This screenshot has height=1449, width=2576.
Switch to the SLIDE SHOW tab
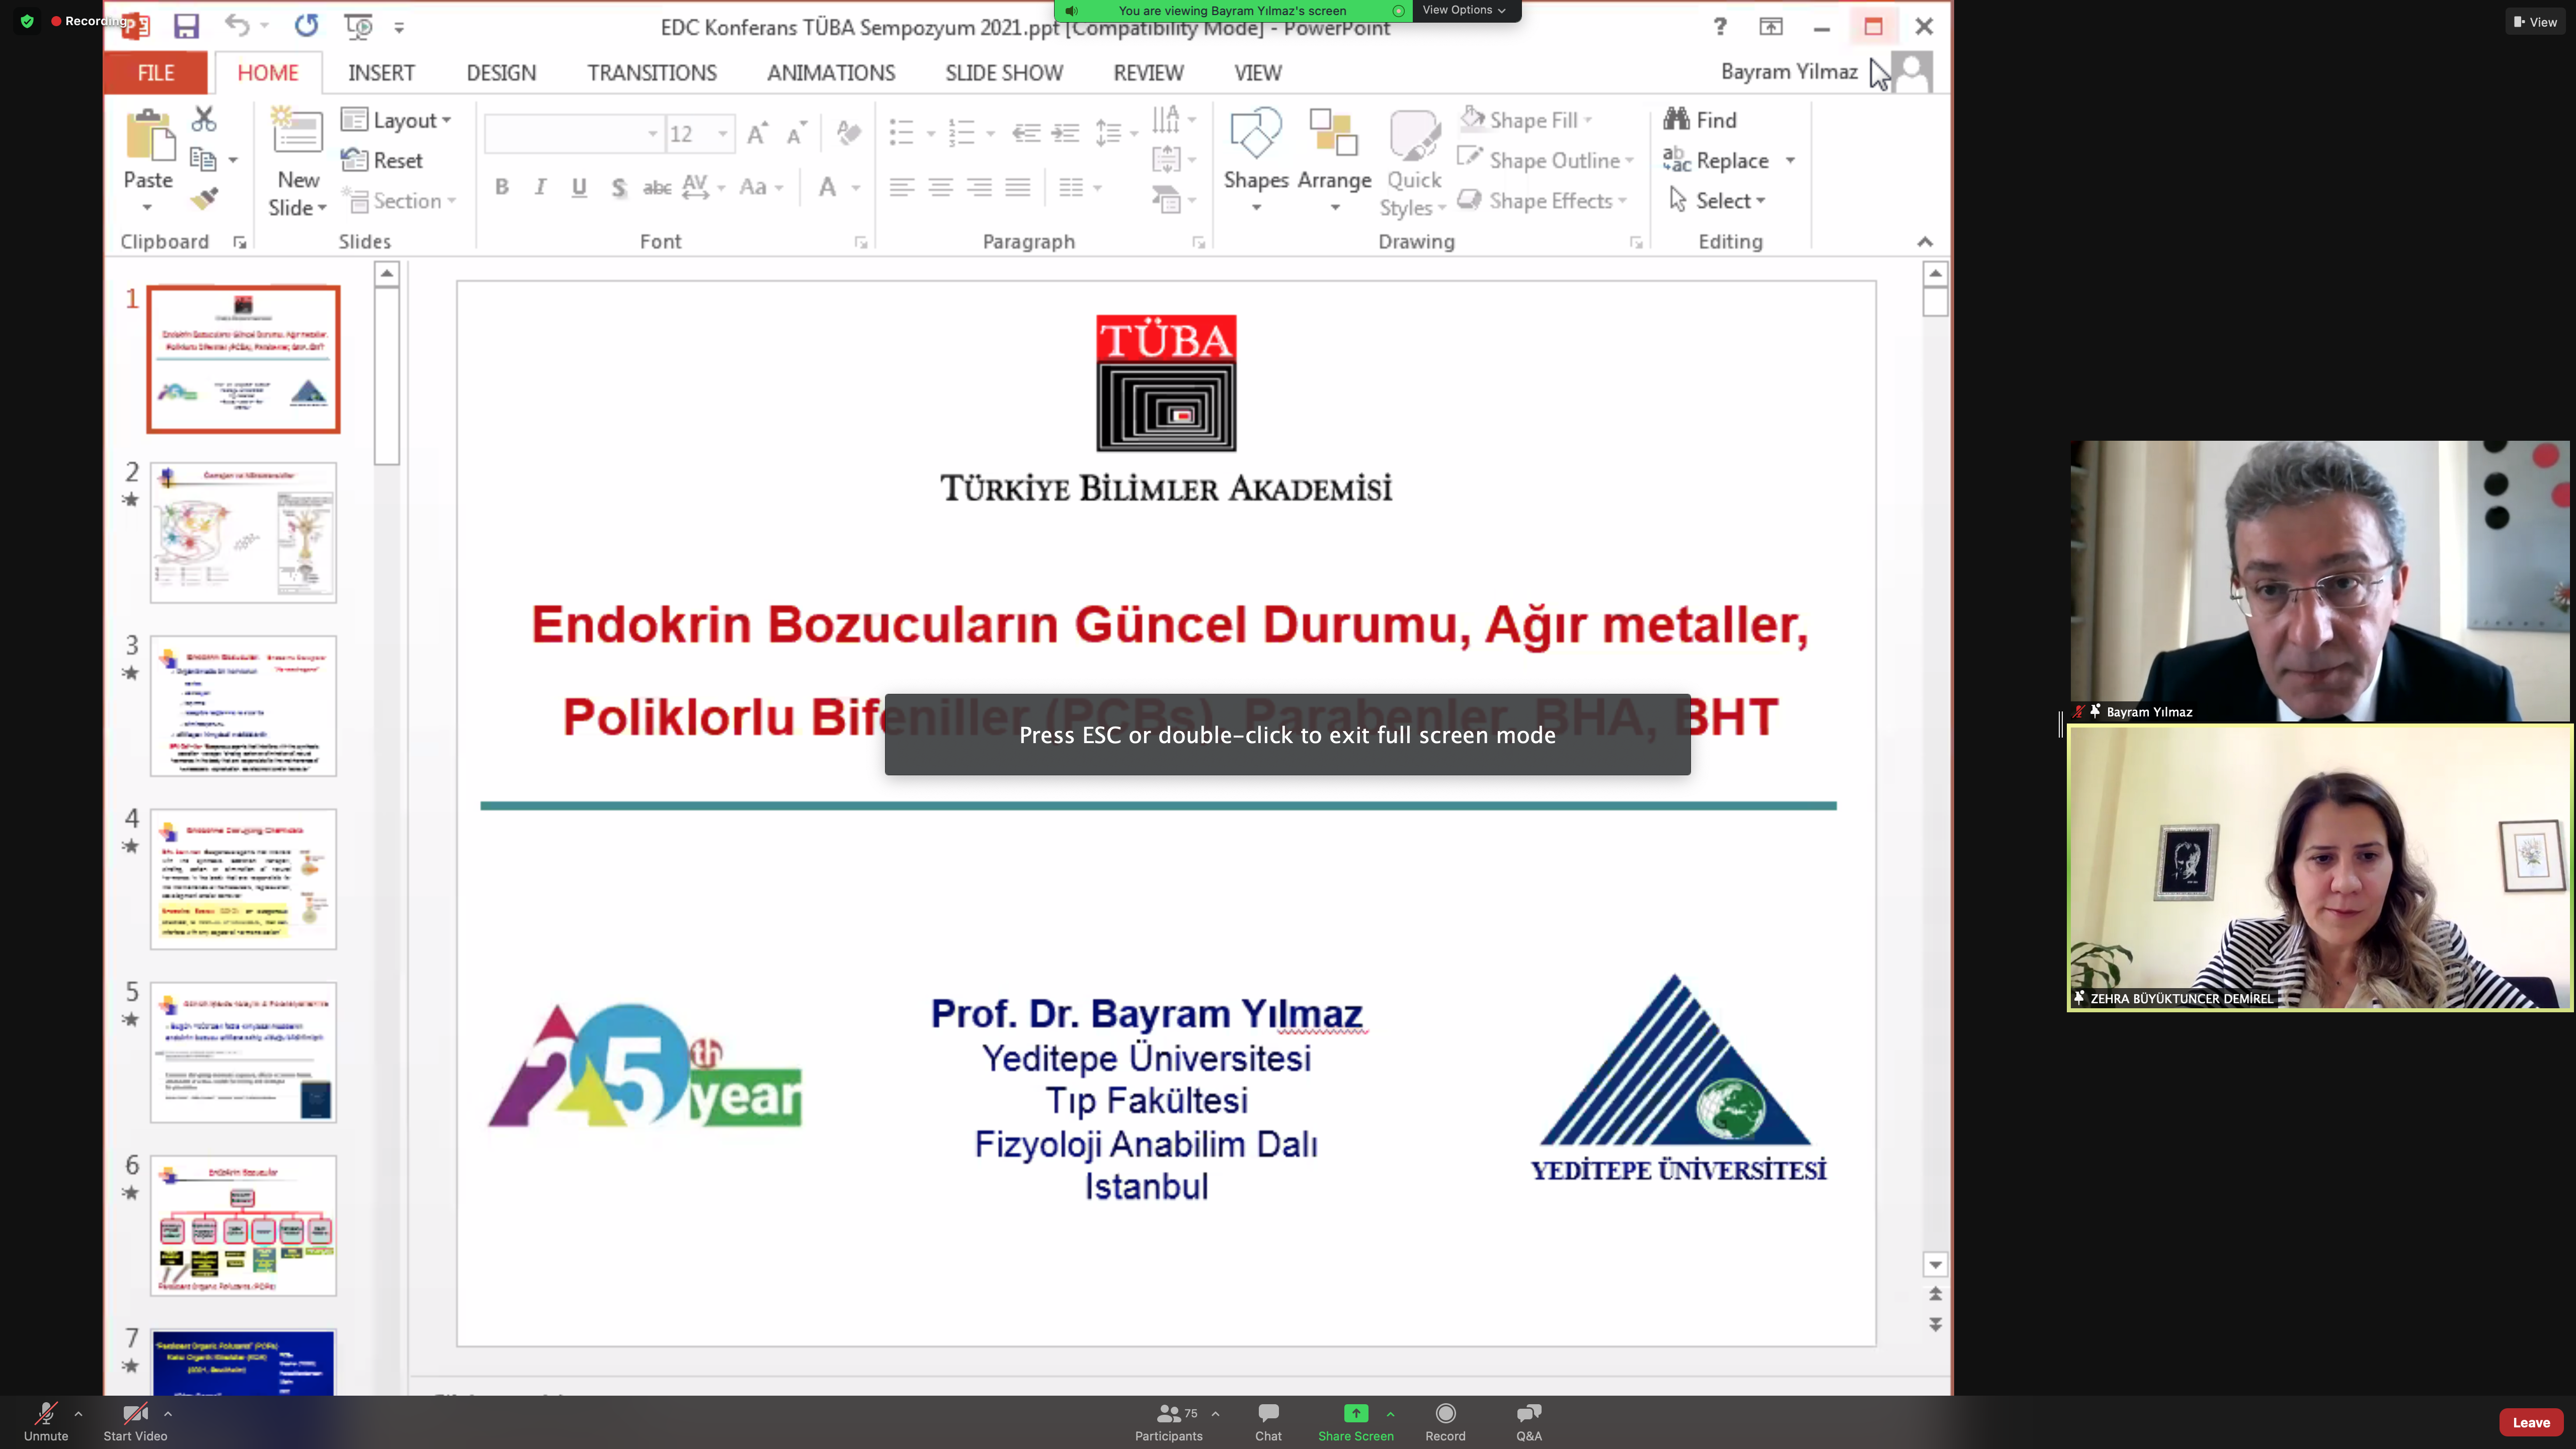pos(1004,72)
